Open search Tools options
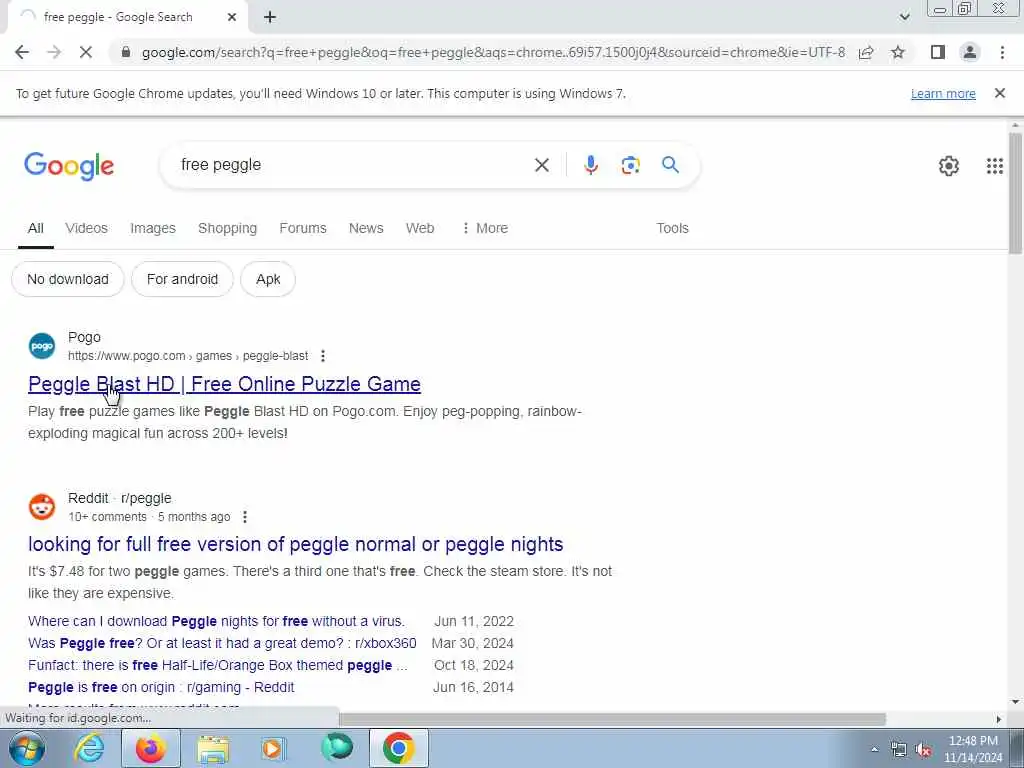 673,228
